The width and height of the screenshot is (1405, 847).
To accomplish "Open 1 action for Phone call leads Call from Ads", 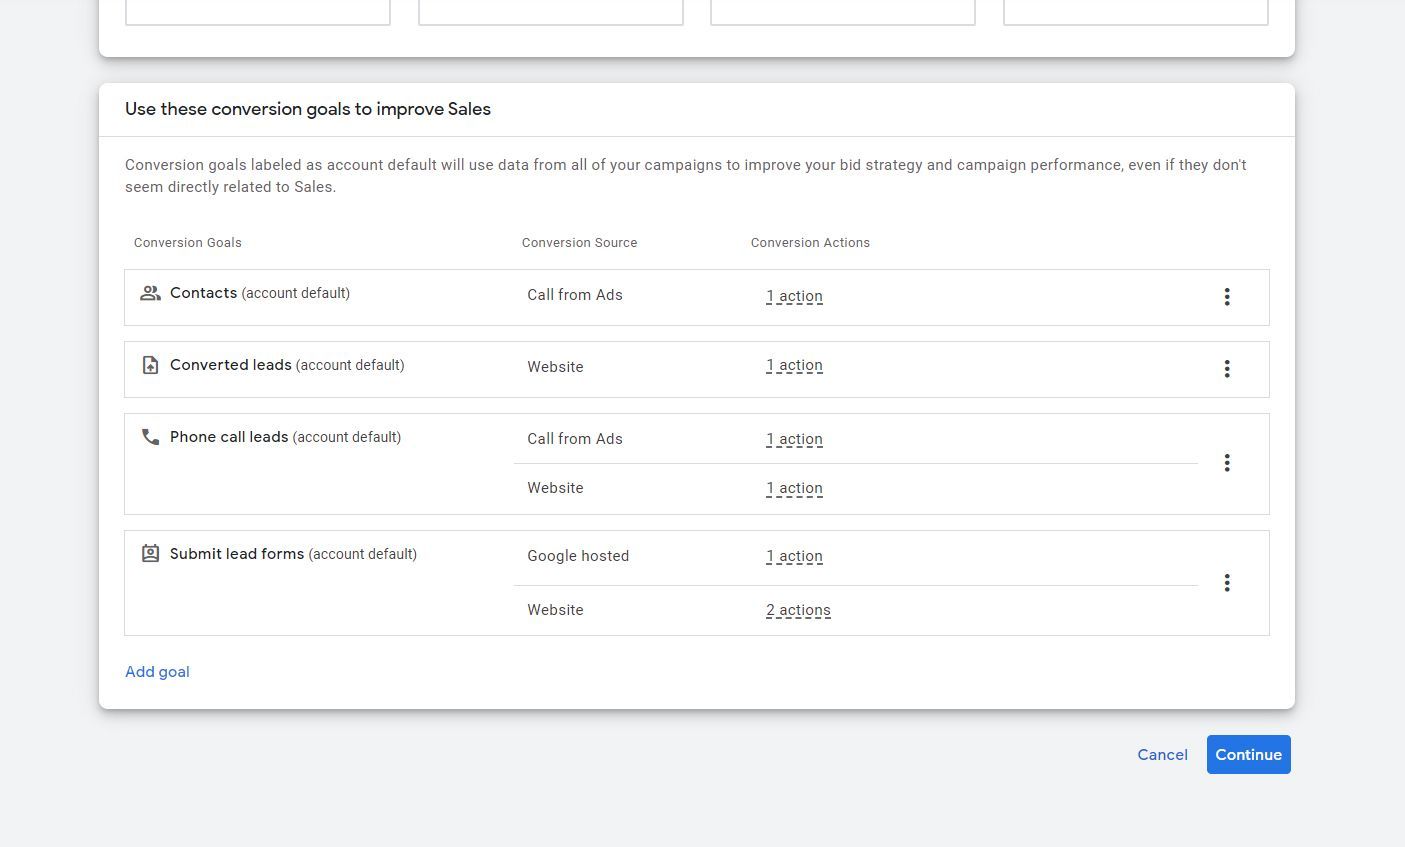I will [794, 439].
